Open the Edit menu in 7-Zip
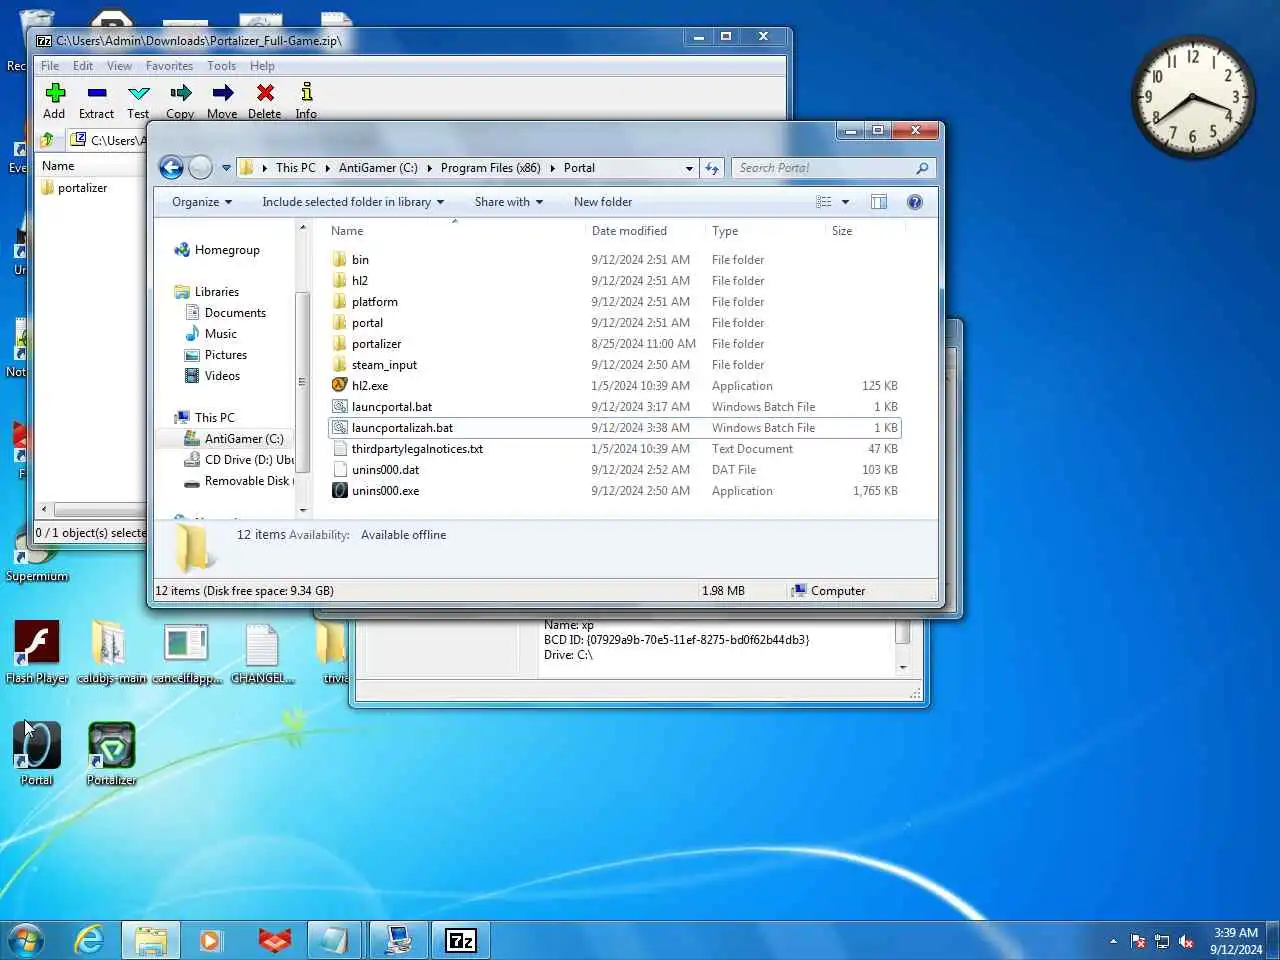 83,66
